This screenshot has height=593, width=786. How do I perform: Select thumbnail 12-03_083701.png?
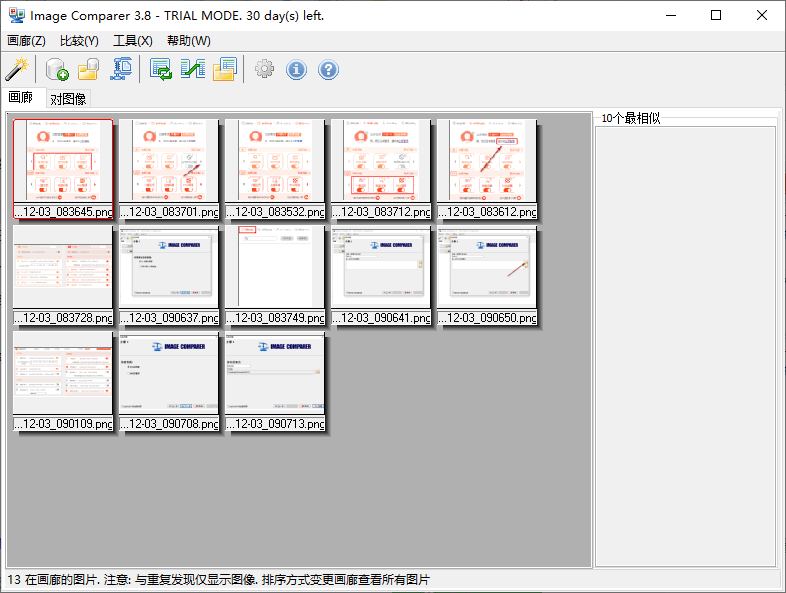pos(169,169)
